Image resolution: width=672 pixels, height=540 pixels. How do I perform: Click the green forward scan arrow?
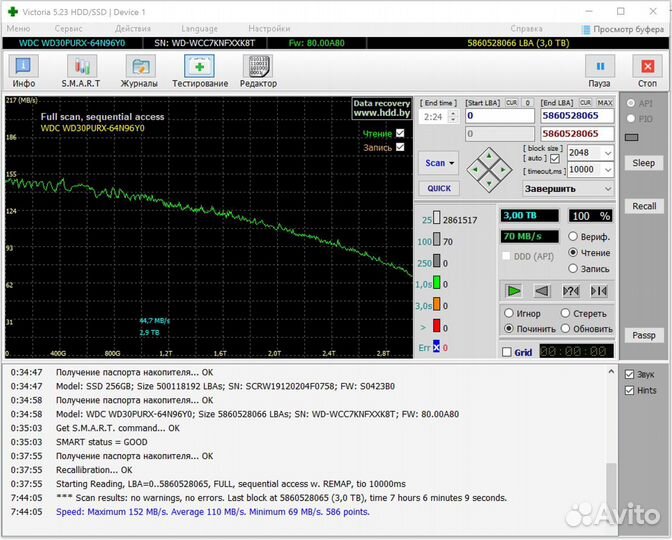click(513, 291)
